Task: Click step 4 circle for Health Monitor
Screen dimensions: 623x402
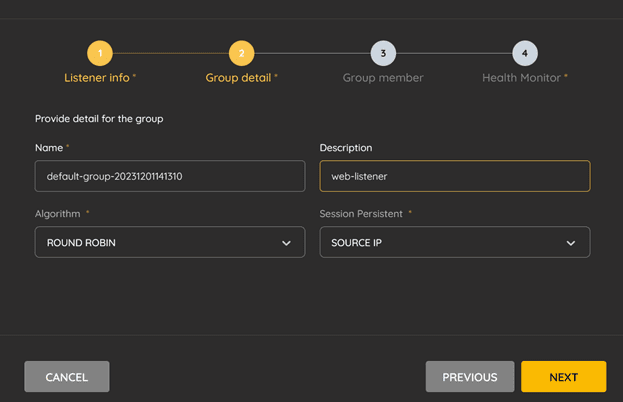Action: 525,53
